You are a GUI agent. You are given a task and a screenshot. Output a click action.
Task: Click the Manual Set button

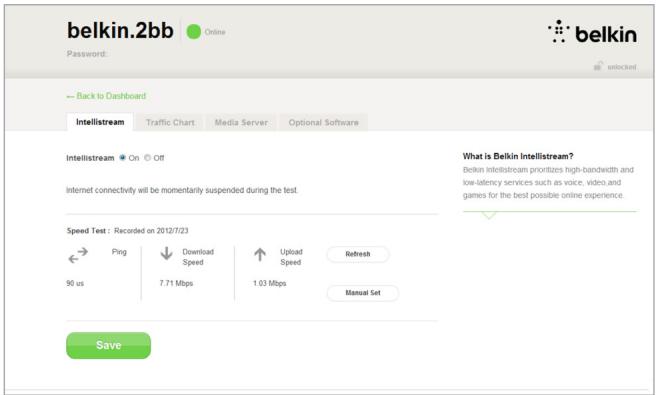click(363, 293)
